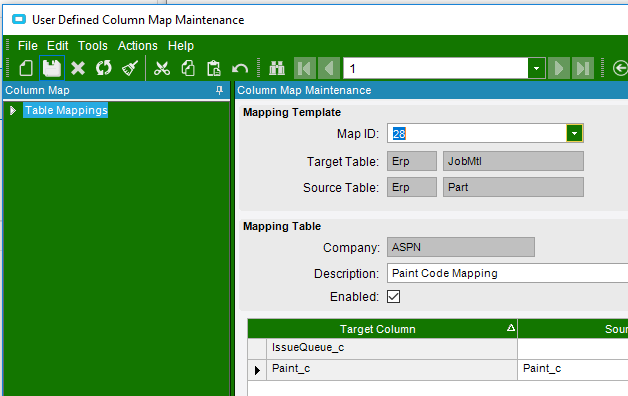
Task: Click the IssueQueue_c row selector
Action: [x=257, y=348]
